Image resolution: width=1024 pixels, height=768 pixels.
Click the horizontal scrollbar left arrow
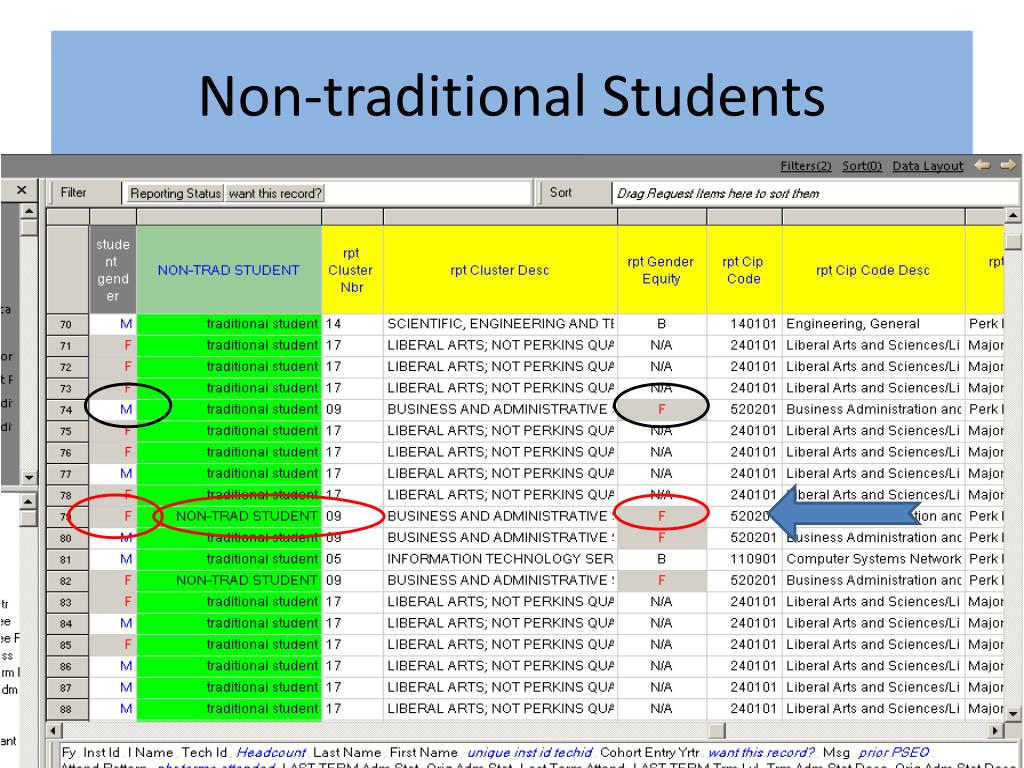pyautogui.click(x=55, y=729)
